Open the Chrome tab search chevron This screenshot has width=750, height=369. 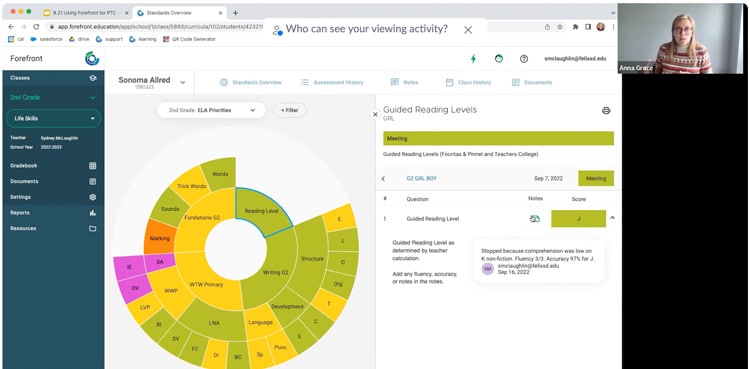[x=613, y=13]
